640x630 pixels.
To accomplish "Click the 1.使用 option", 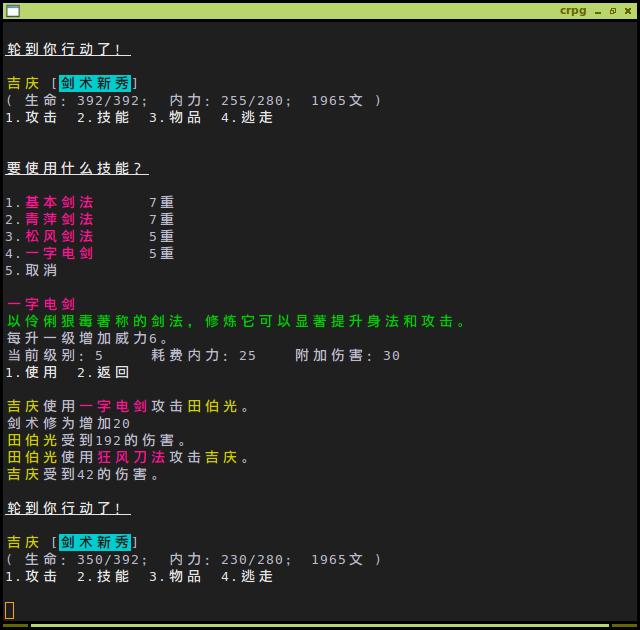I will pyautogui.click(x=31, y=372).
